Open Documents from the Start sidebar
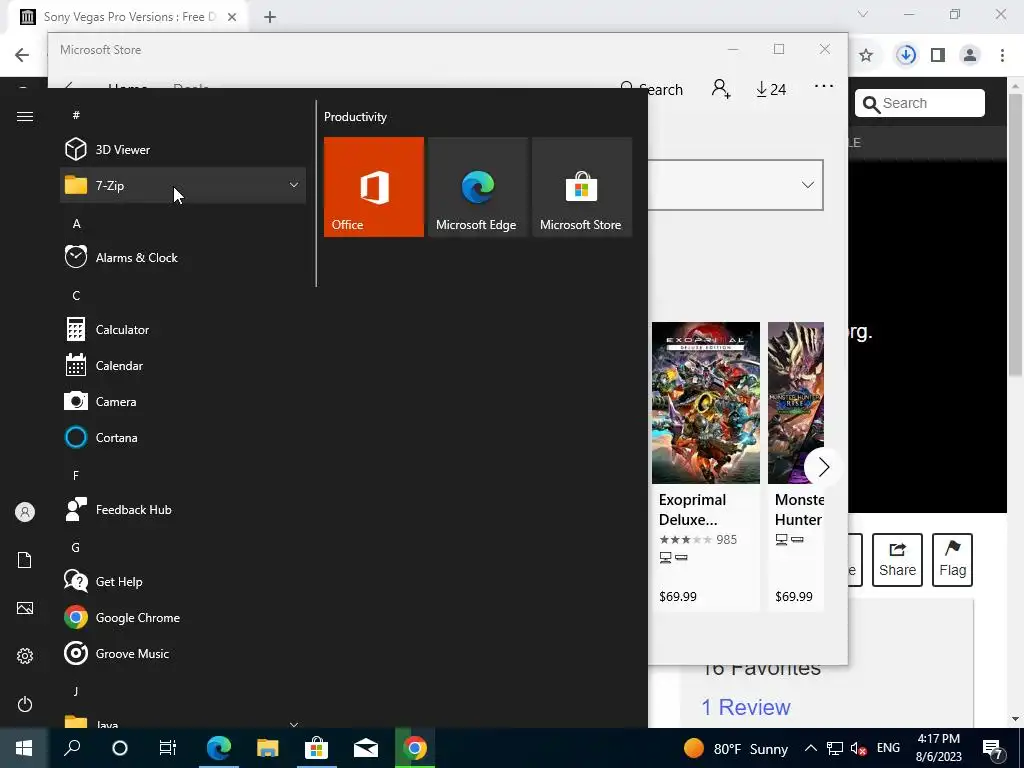 [x=25, y=560]
